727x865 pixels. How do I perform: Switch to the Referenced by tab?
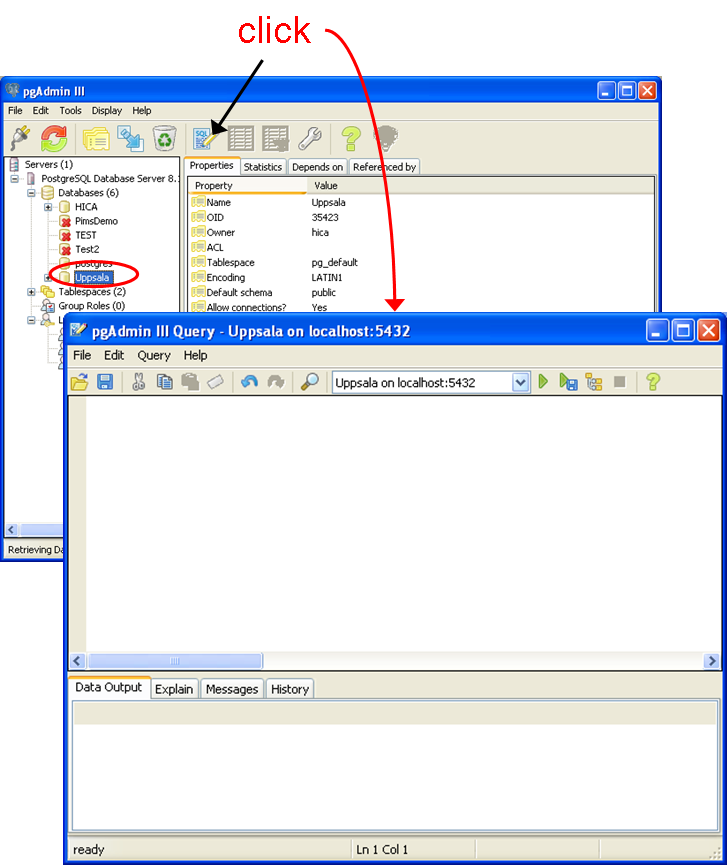[384, 167]
